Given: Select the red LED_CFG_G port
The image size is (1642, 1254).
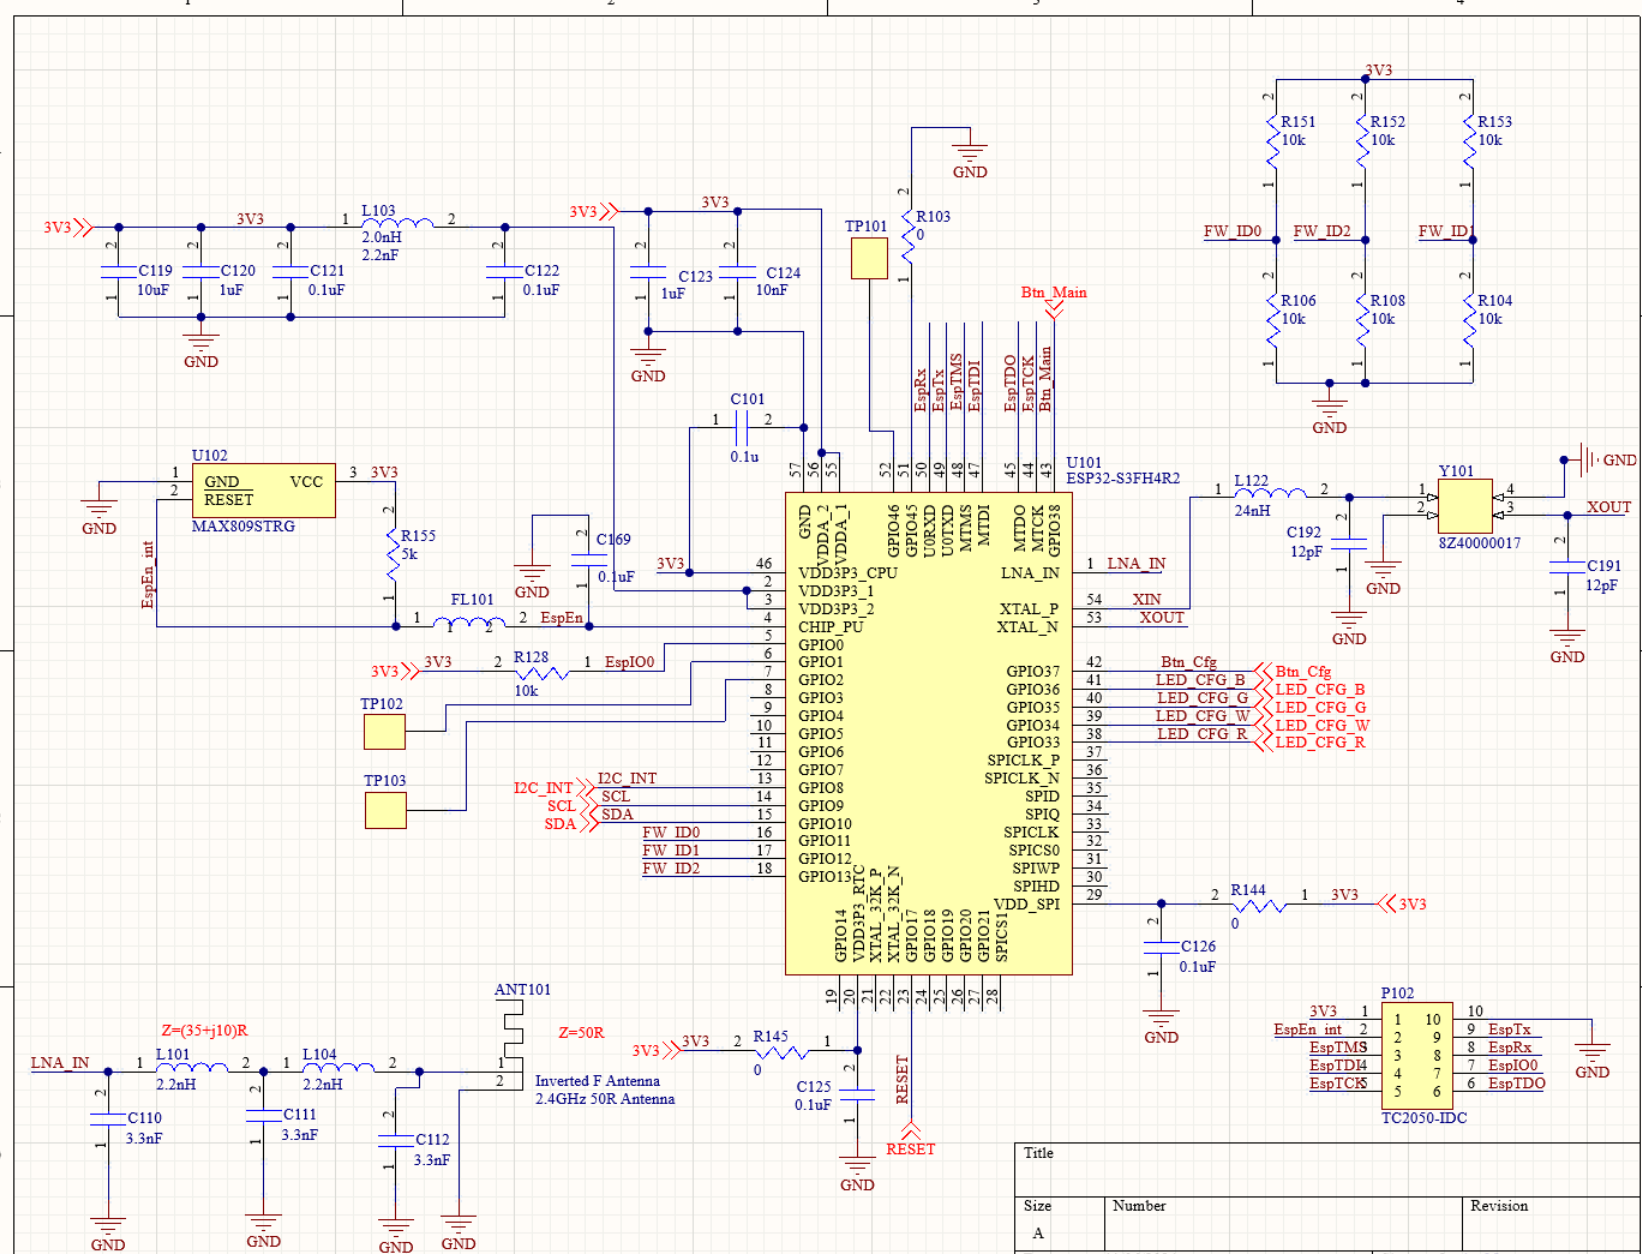Looking at the screenshot, I should pyautogui.click(x=1311, y=707).
